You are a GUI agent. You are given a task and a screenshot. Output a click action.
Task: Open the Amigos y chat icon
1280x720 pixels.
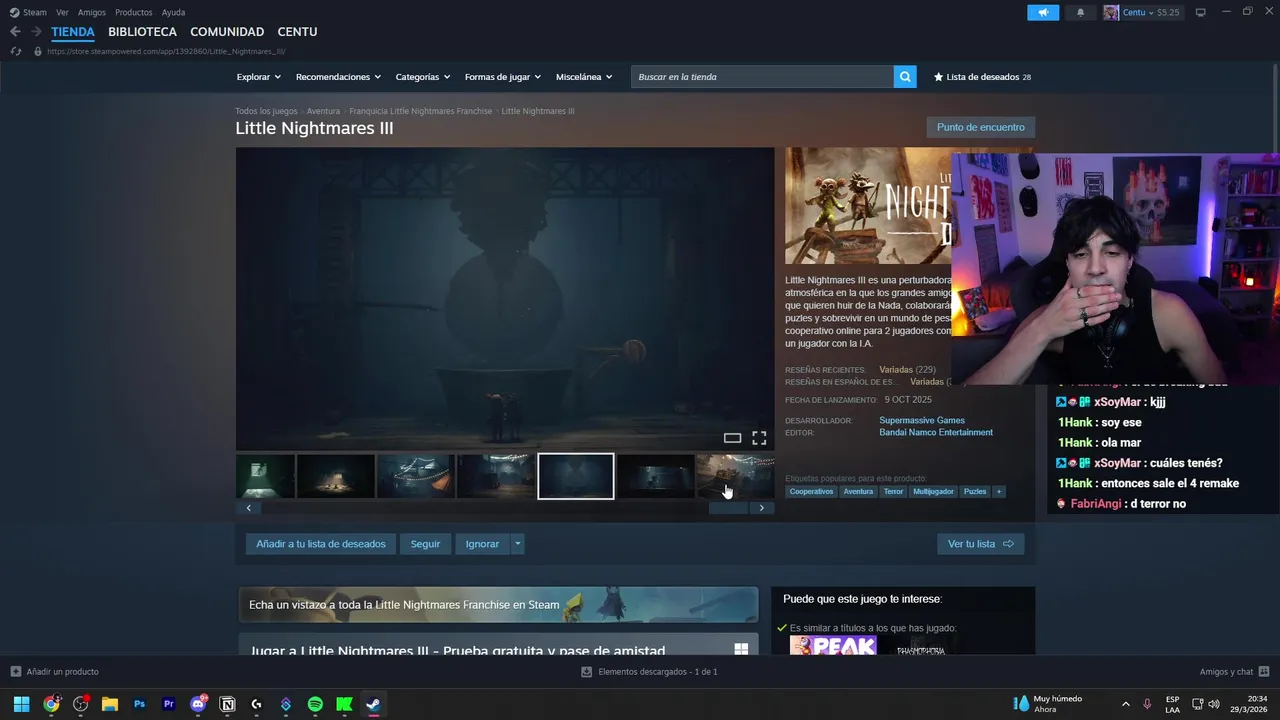1264,672
